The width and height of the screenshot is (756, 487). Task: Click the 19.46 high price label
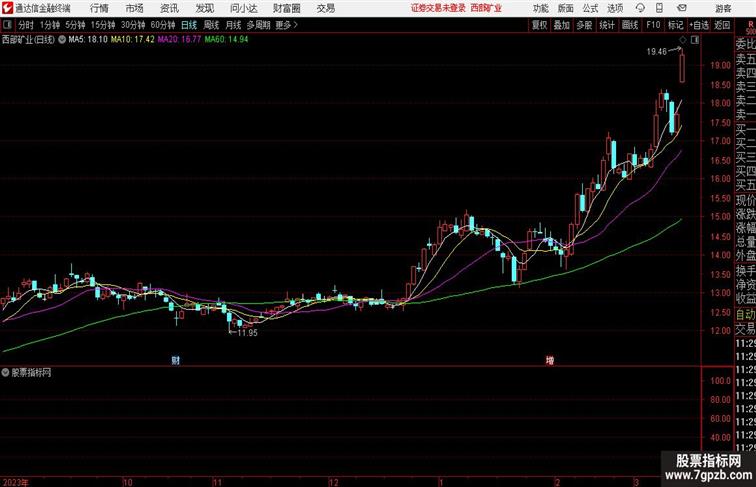coord(657,52)
